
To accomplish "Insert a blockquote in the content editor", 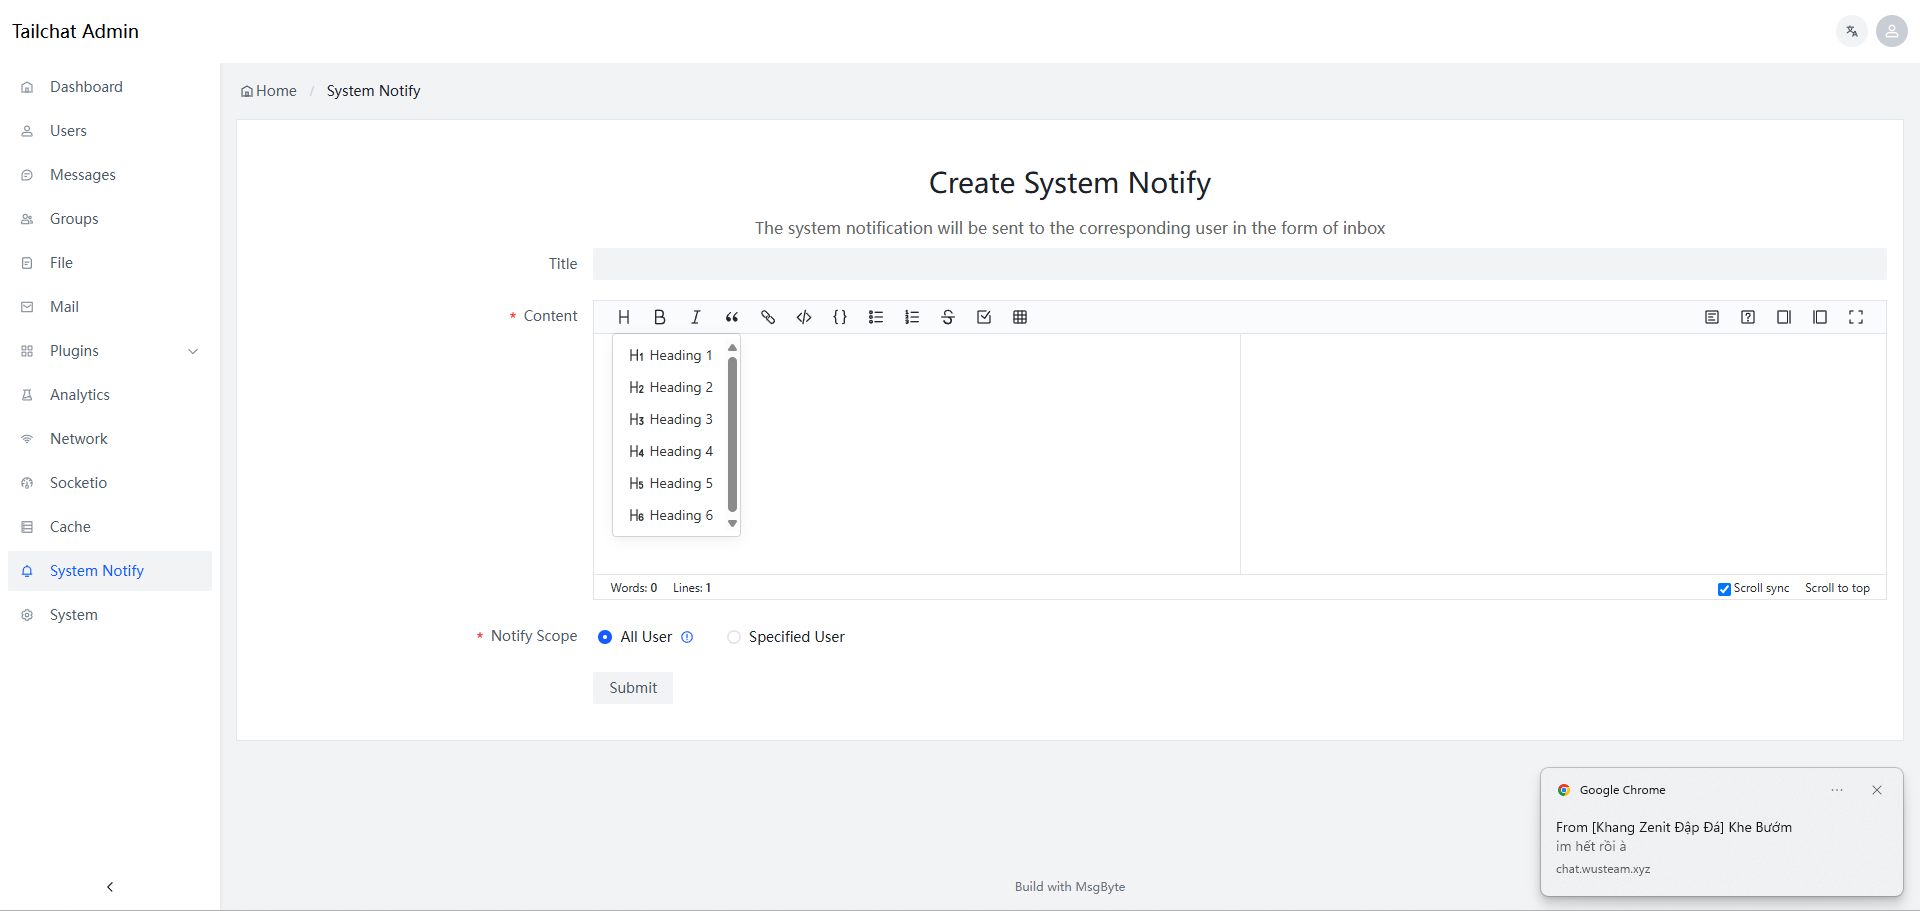I will tap(732, 317).
